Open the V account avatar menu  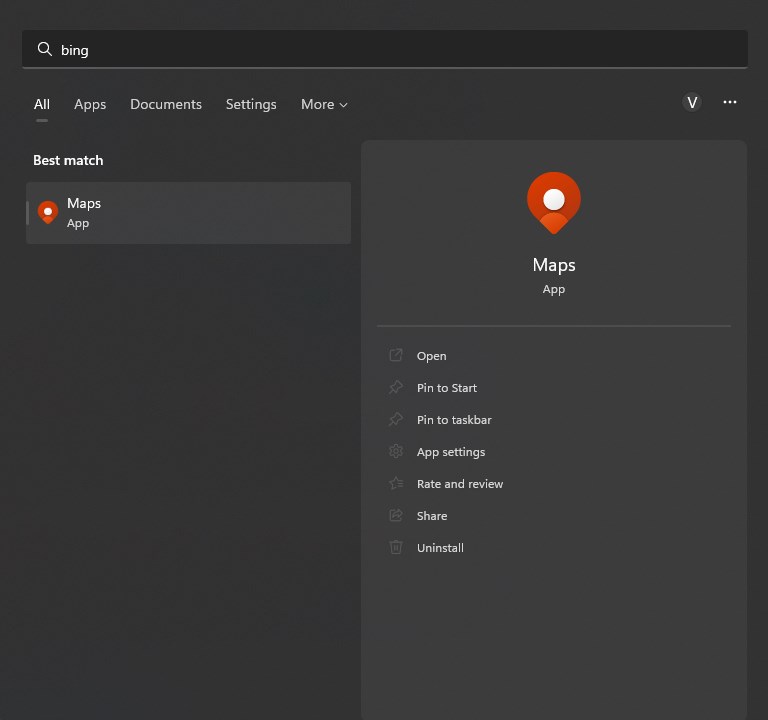coord(692,103)
